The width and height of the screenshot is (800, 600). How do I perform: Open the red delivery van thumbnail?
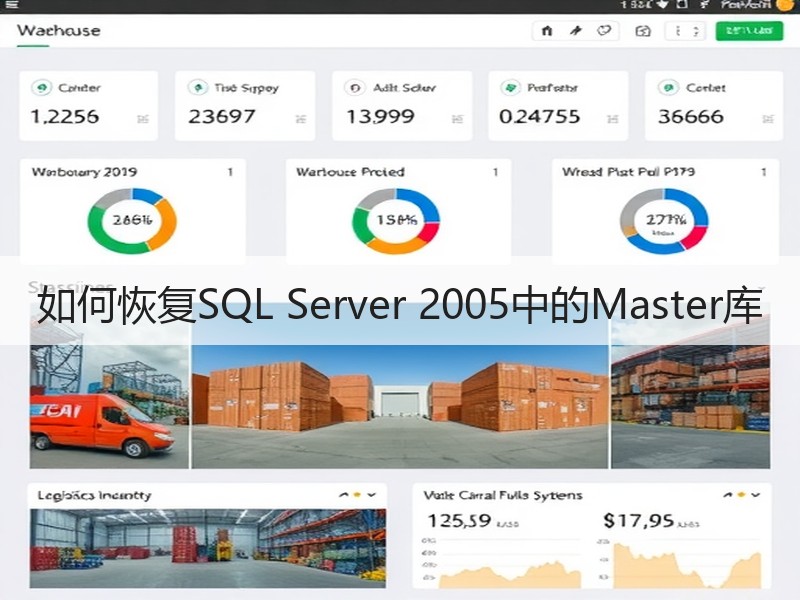click(x=109, y=392)
